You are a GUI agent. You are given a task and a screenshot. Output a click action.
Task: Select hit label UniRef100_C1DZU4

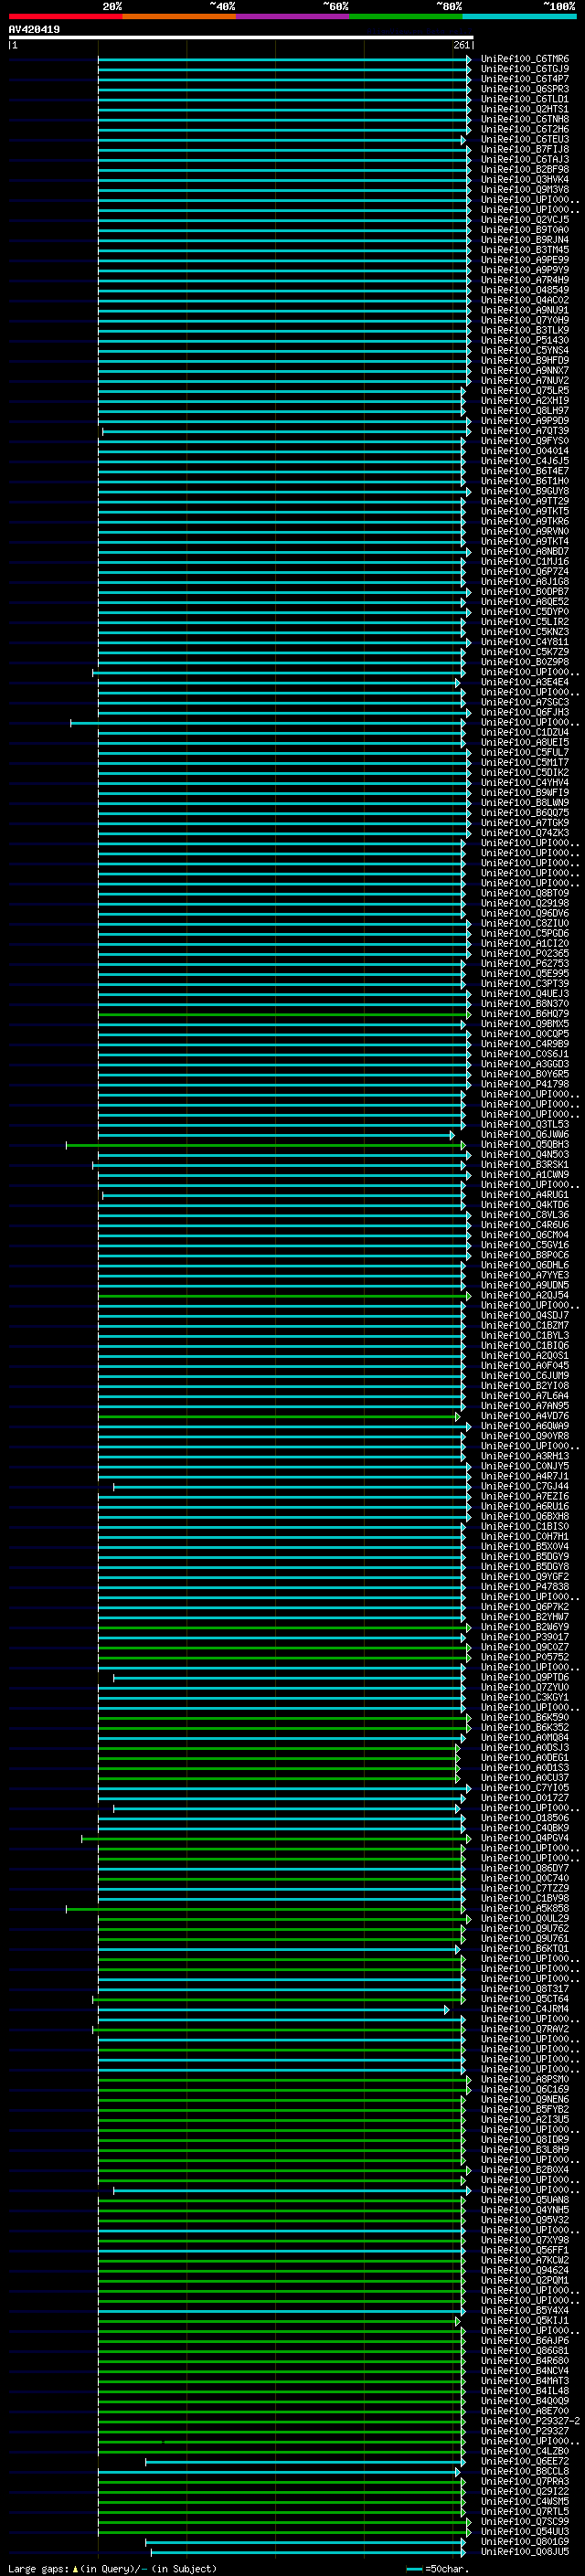pyautogui.click(x=525, y=732)
